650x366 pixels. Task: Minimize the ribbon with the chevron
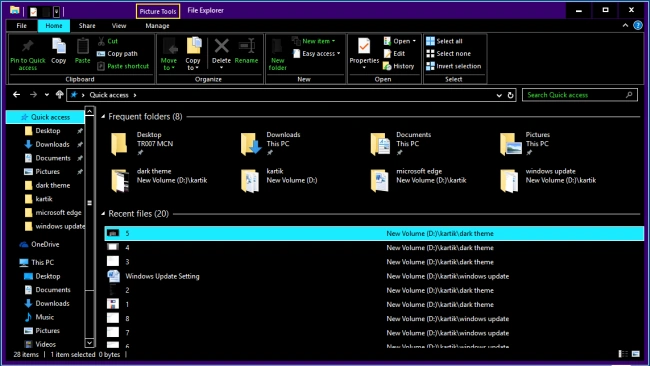point(625,25)
